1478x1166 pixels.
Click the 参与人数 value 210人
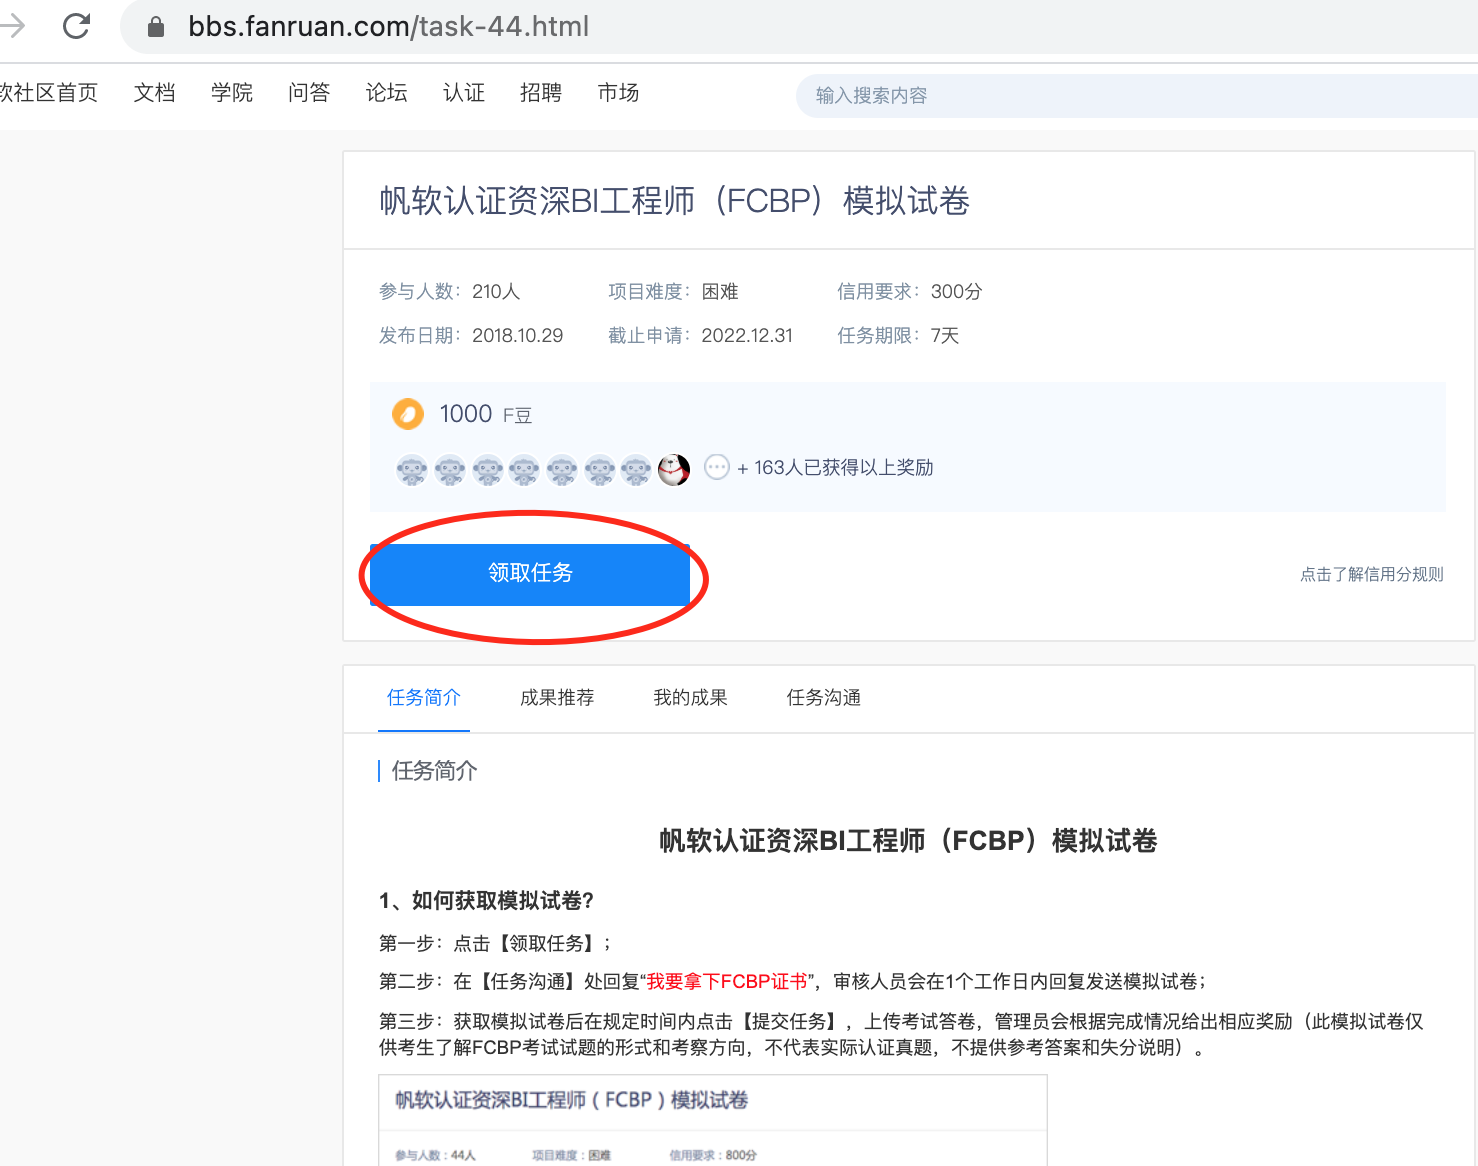tap(496, 292)
